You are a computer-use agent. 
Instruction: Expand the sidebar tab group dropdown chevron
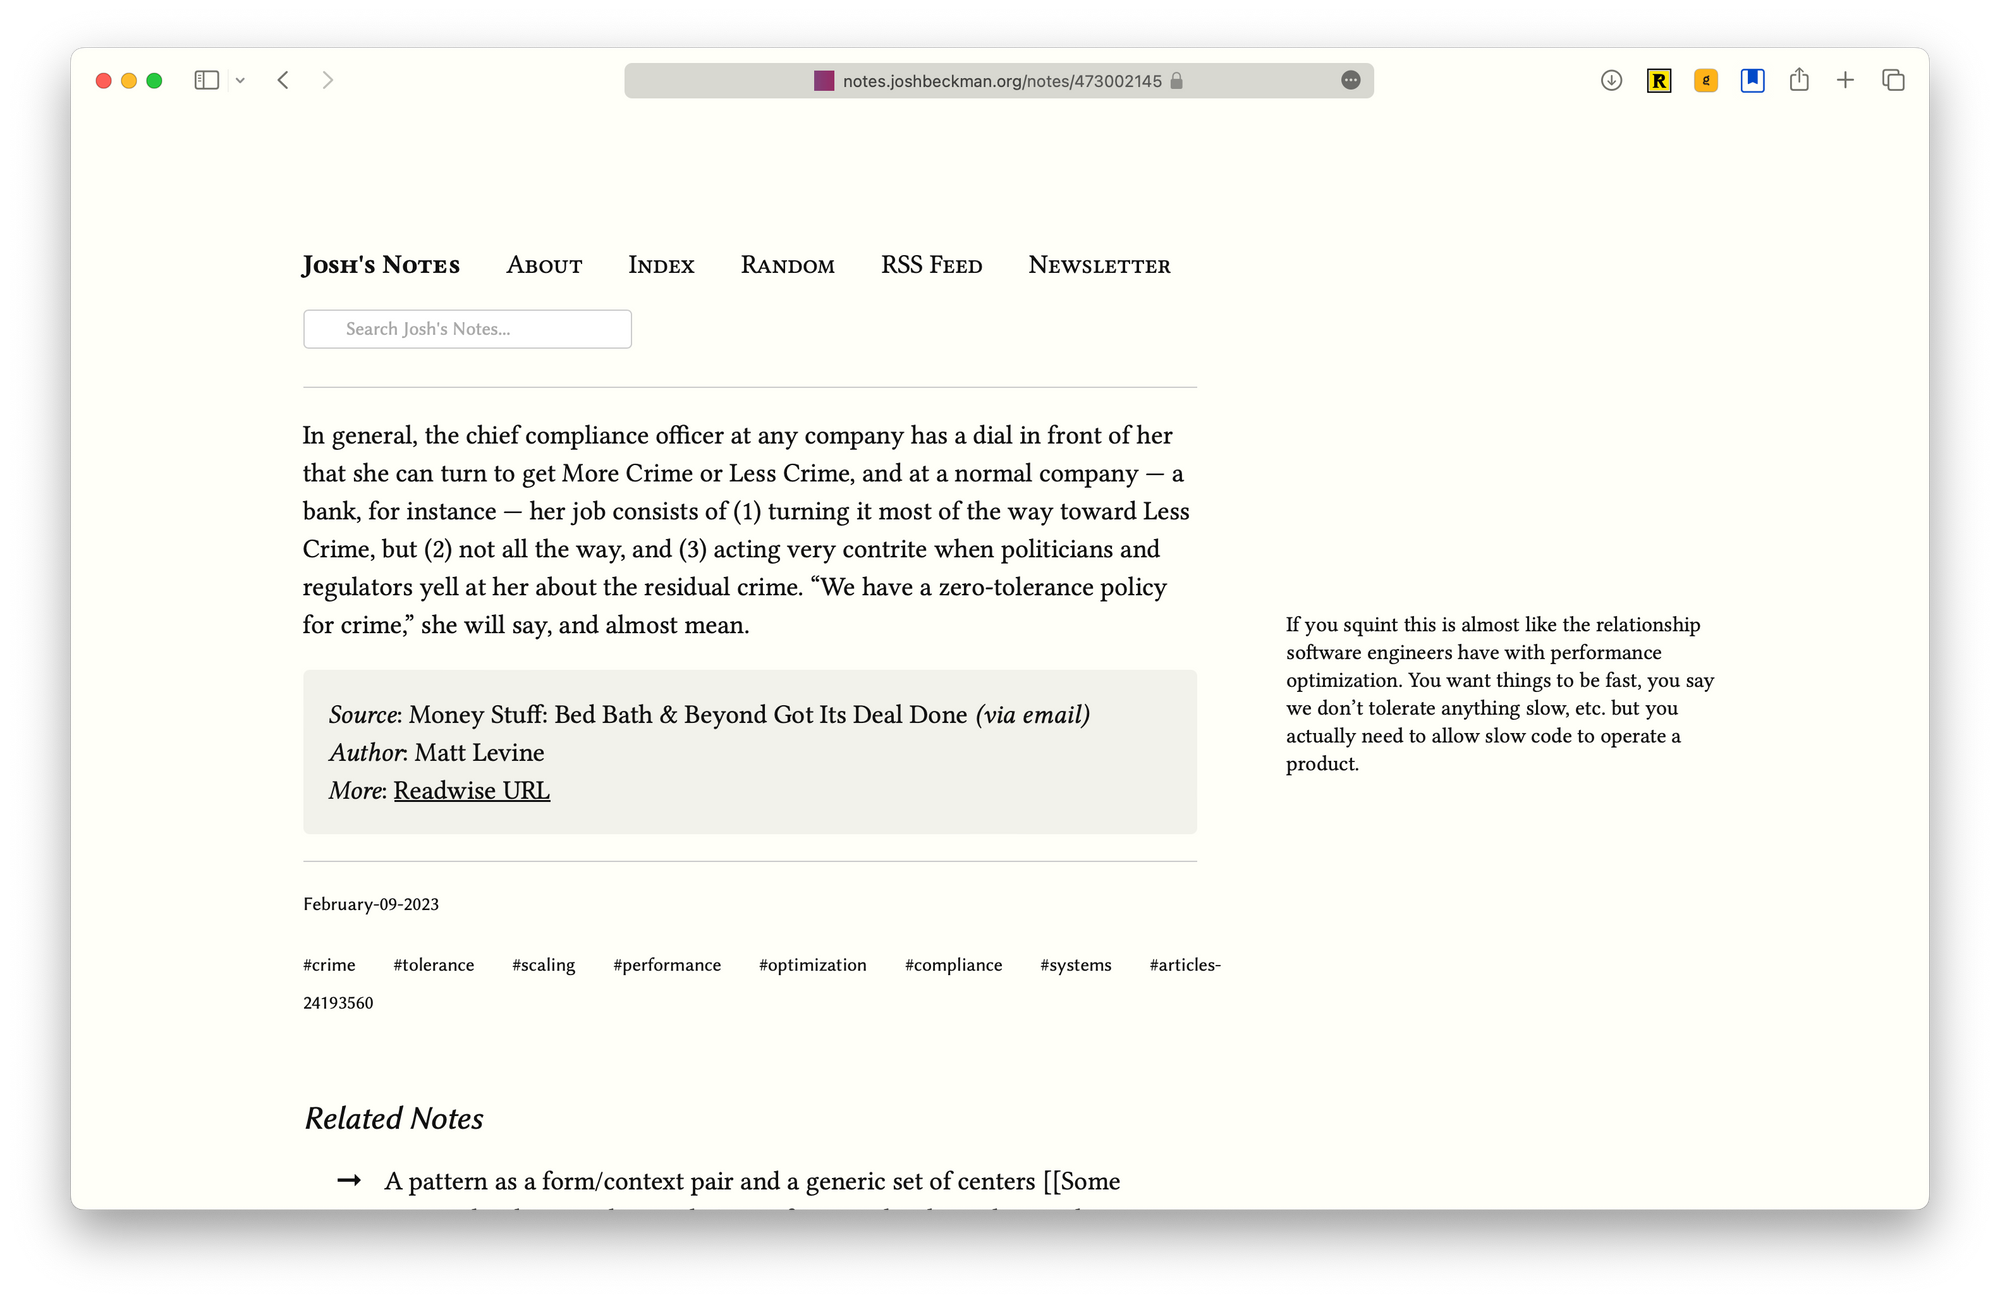point(240,81)
